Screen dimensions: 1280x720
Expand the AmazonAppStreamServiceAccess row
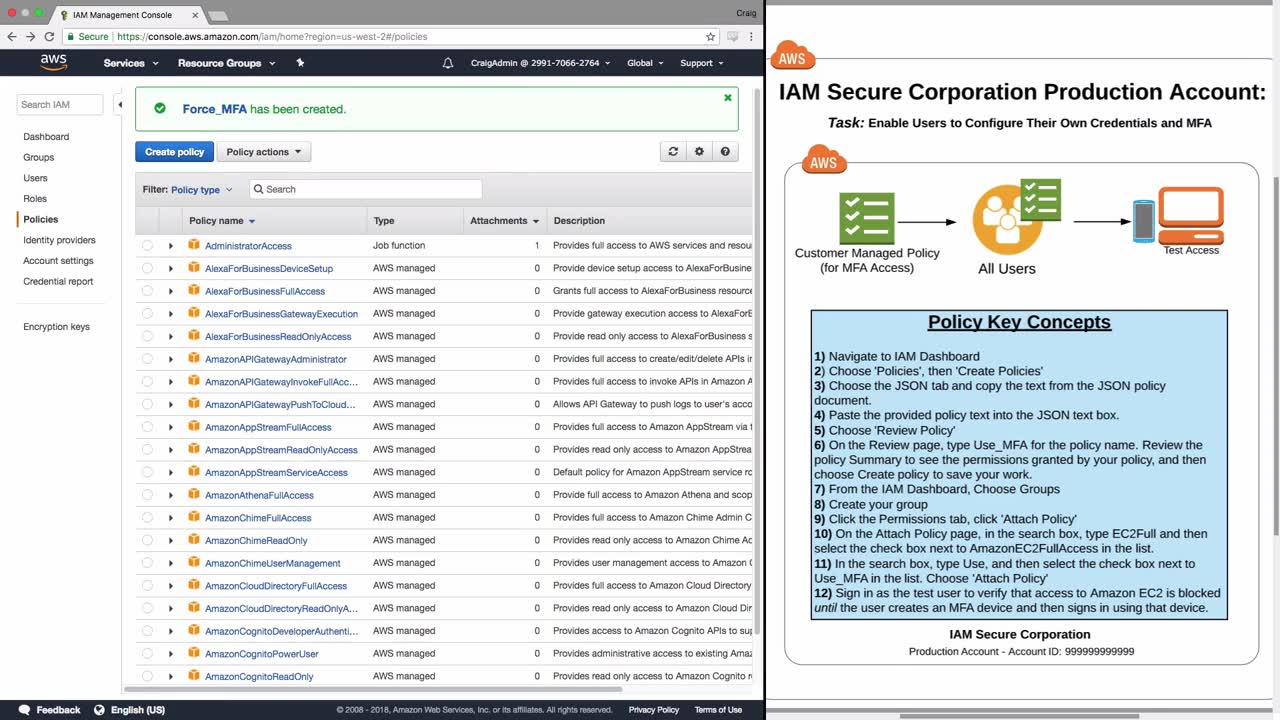click(x=171, y=472)
